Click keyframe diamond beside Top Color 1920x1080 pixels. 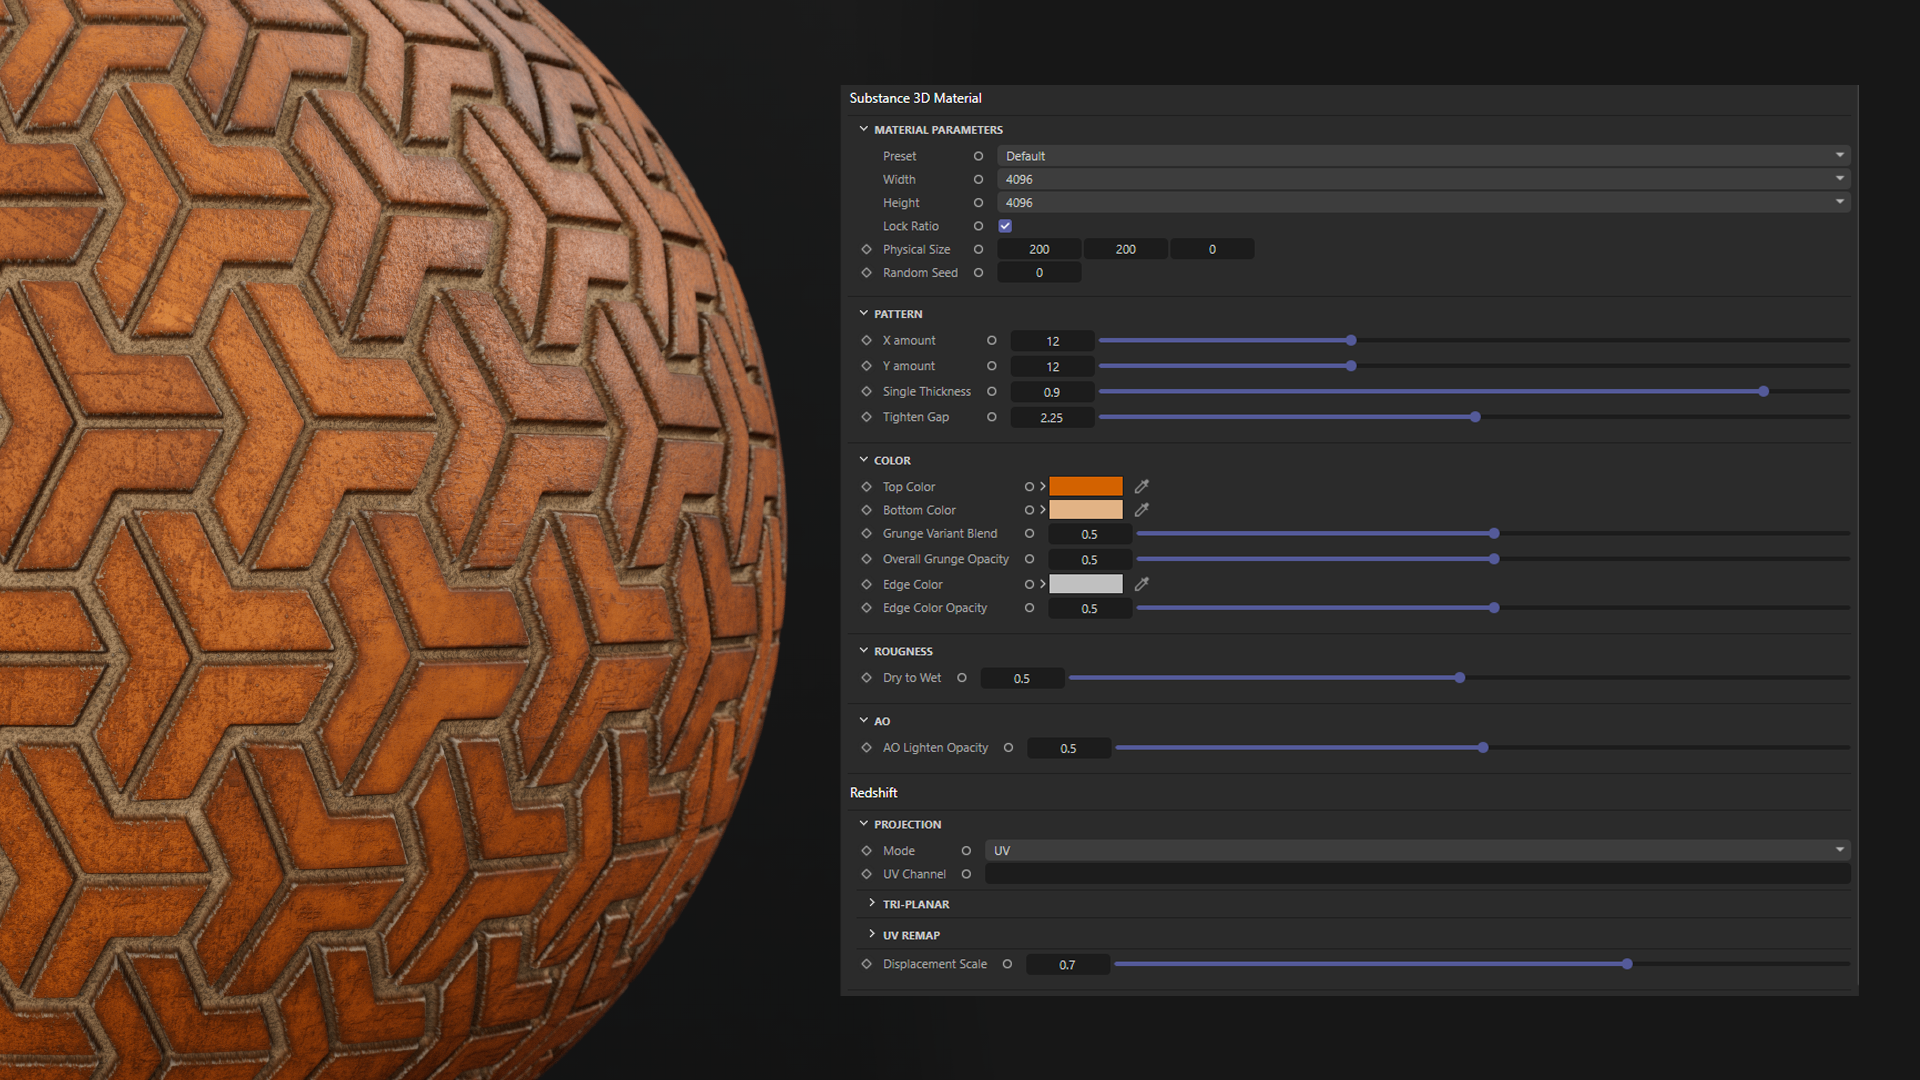pos(866,487)
